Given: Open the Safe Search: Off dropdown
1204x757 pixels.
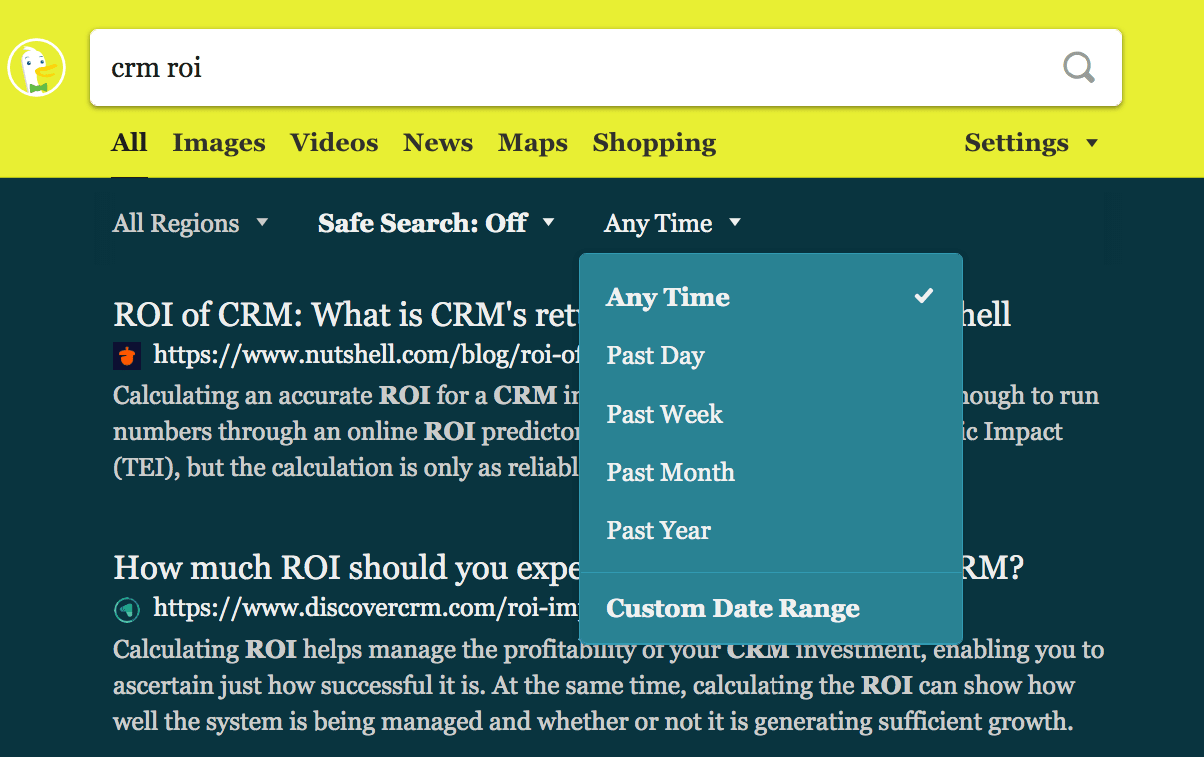Looking at the screenshot, I should click(x=436, y=223).
